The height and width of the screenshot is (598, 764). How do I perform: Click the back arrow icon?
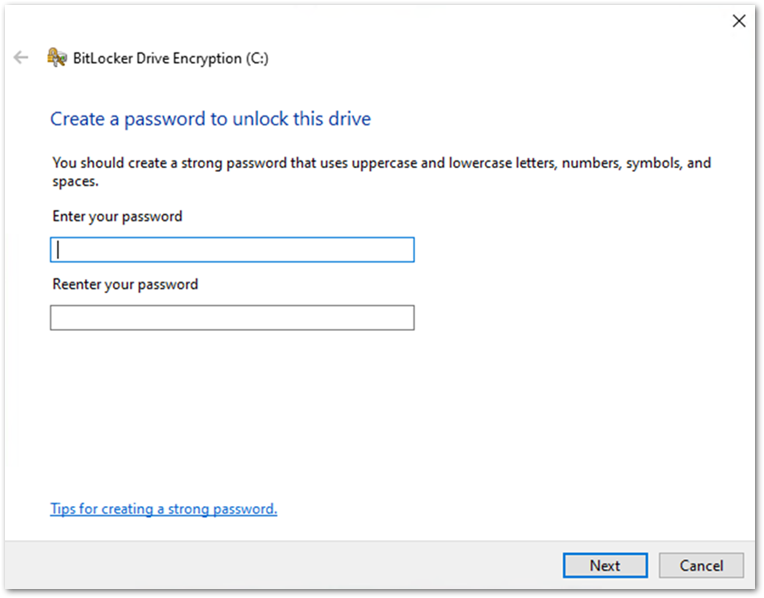point(21,58)
